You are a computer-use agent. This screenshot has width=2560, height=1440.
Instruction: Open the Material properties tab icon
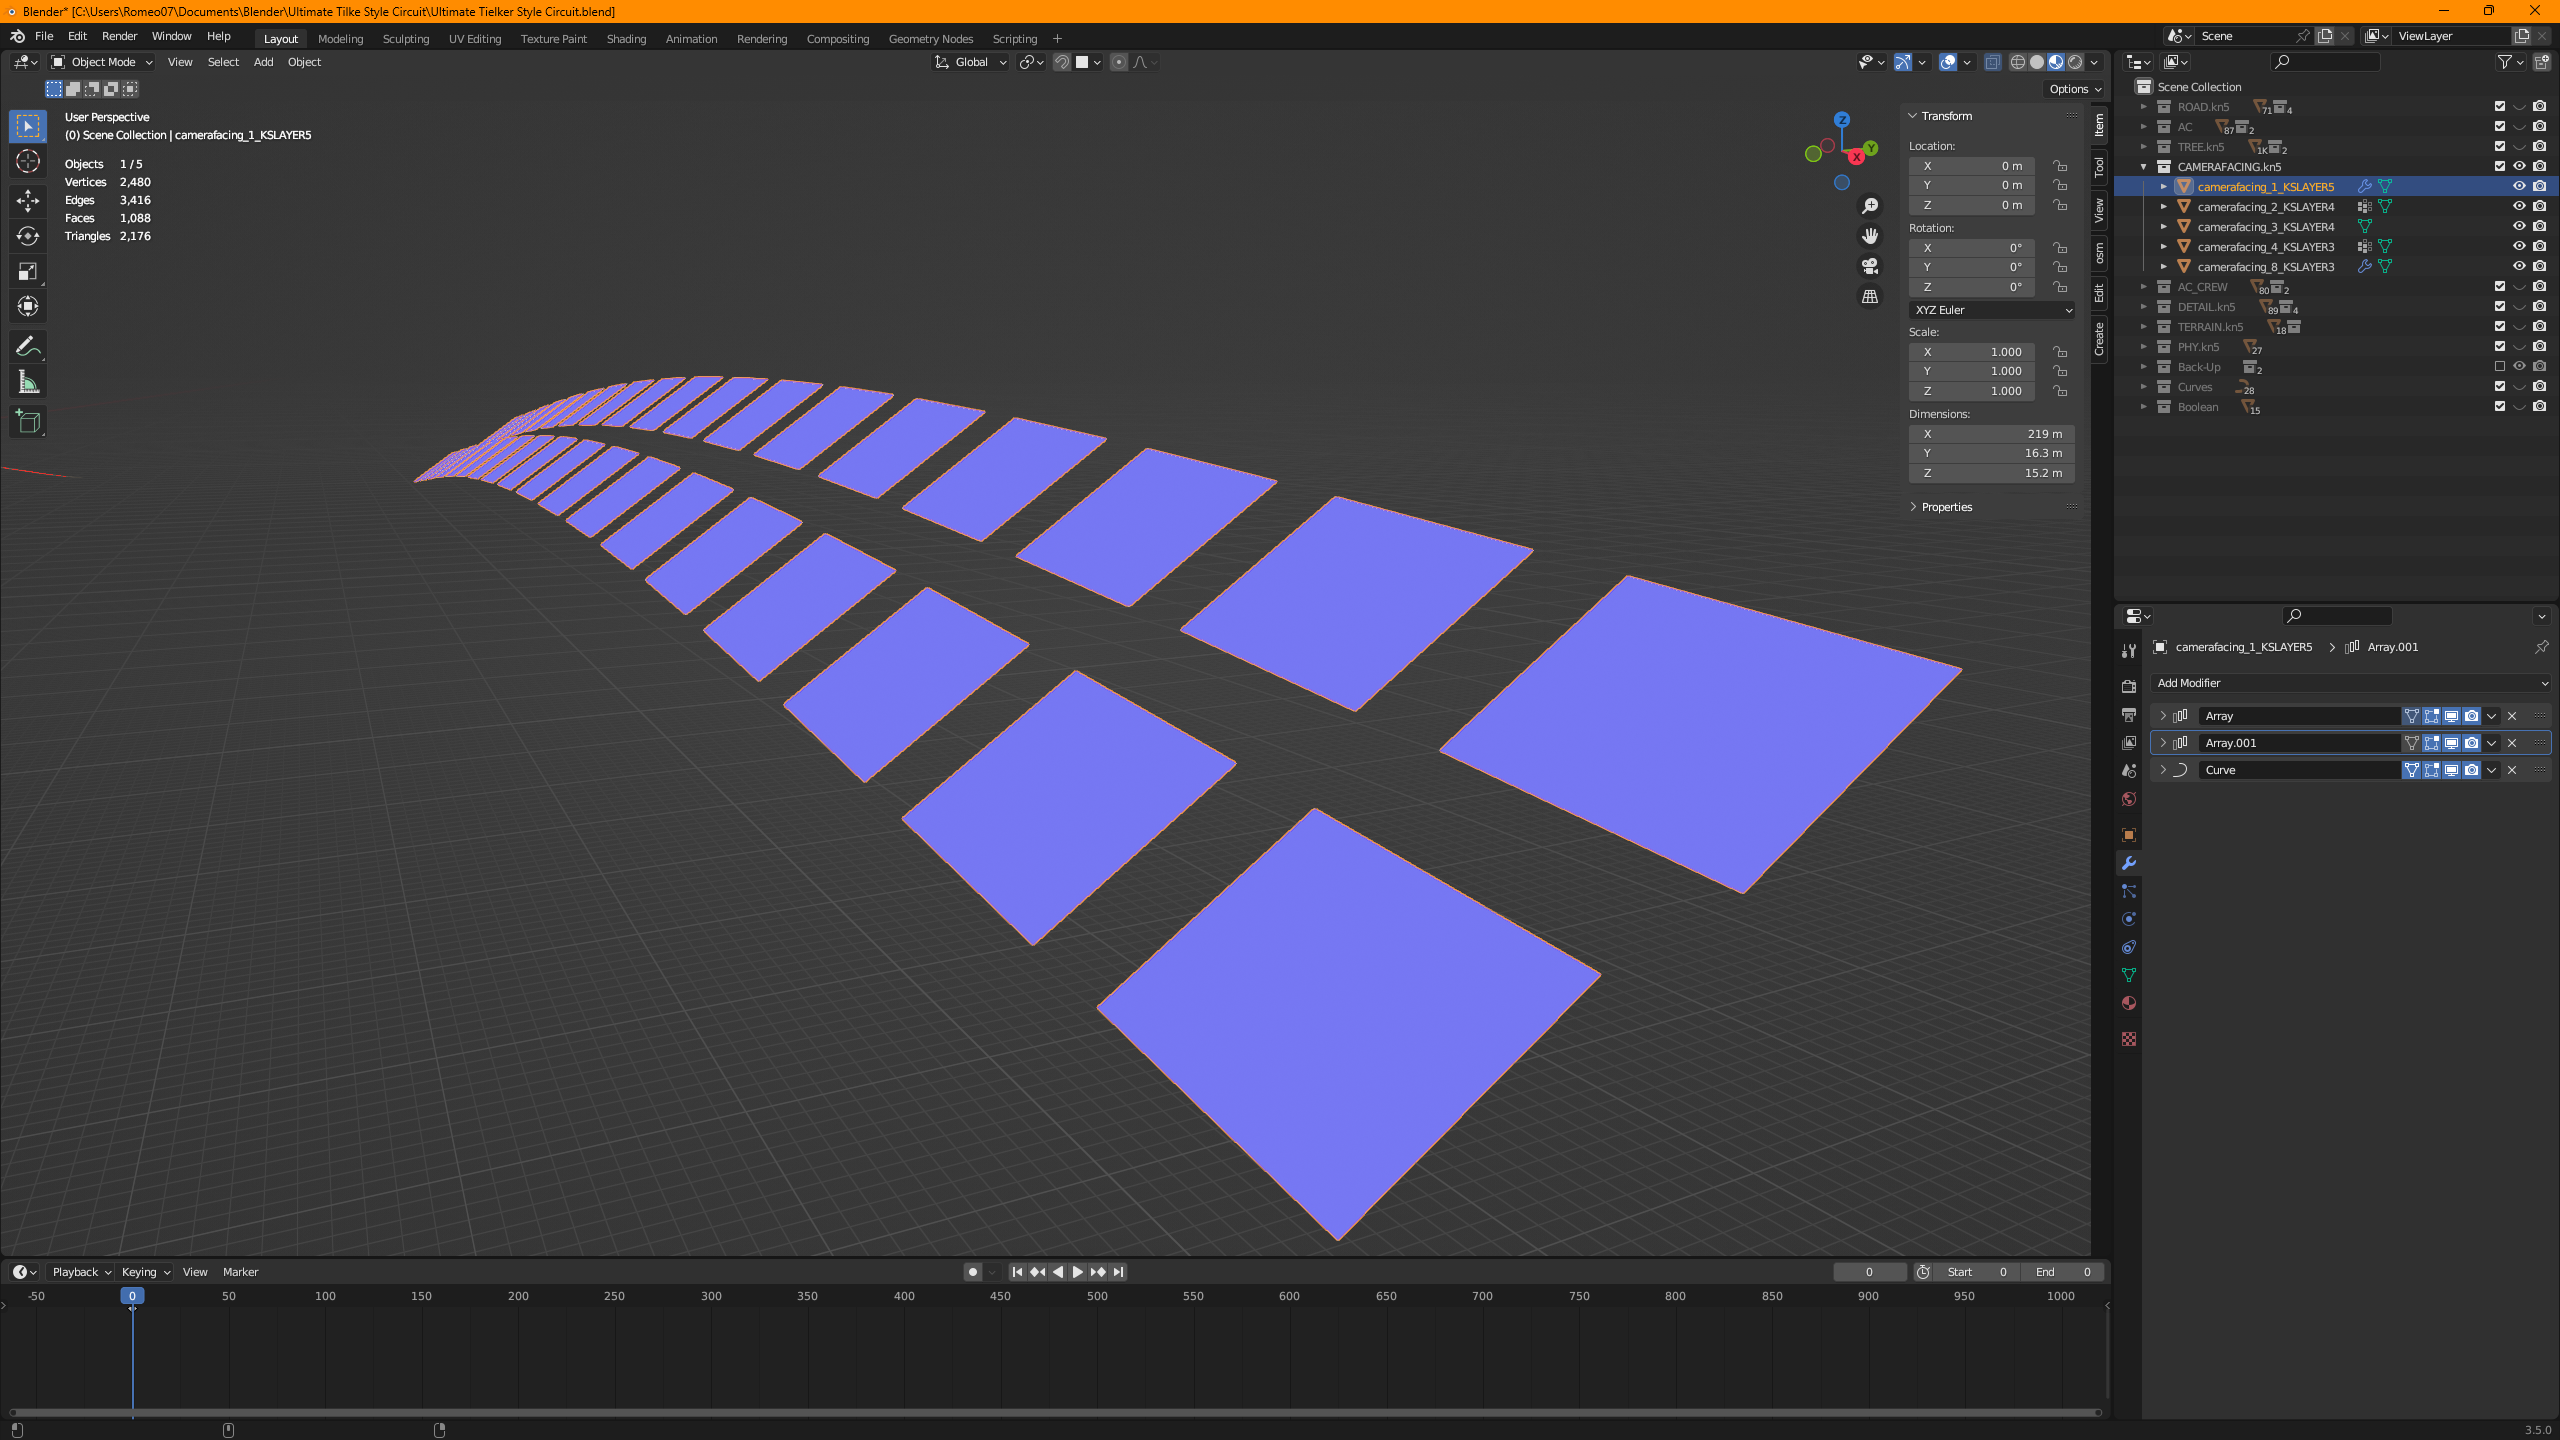(2129, 1003)
